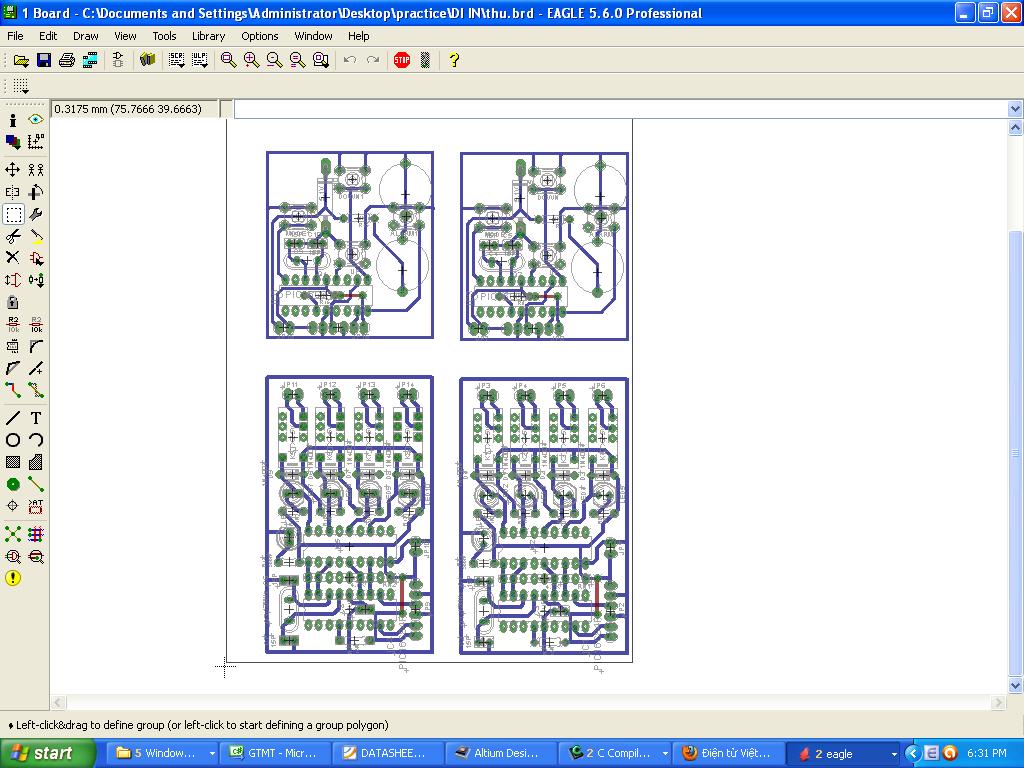Select a zoom area with the Zoom select icon

pyautogui.click(x=321, y=61)
